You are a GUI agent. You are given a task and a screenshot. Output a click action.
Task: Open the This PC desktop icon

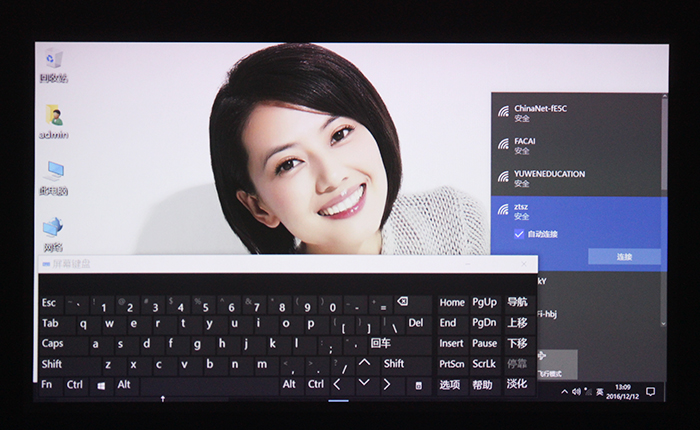53,174
